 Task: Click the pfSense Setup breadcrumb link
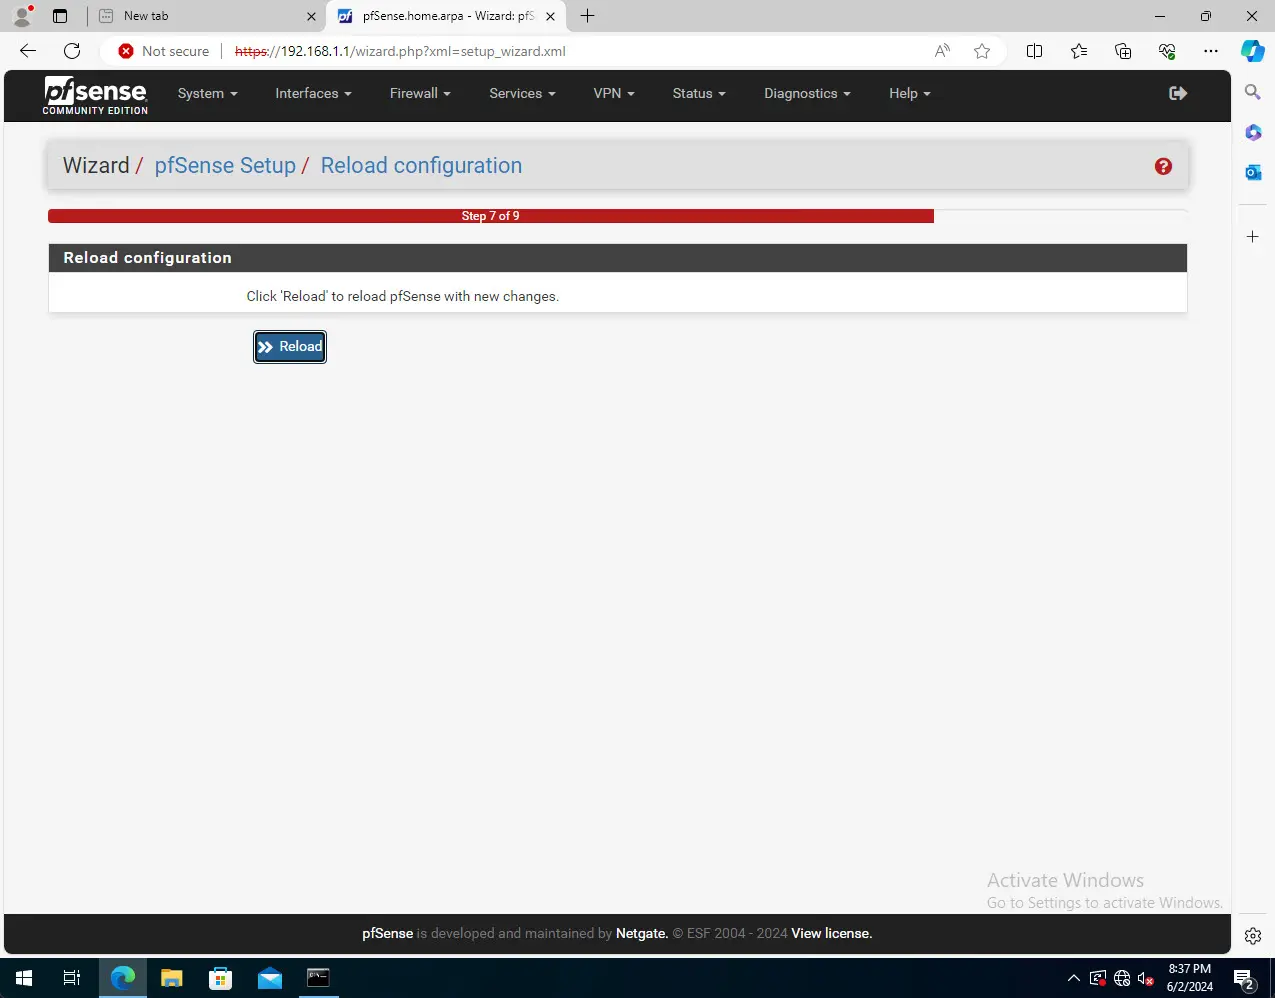click(x=225, y=166)
